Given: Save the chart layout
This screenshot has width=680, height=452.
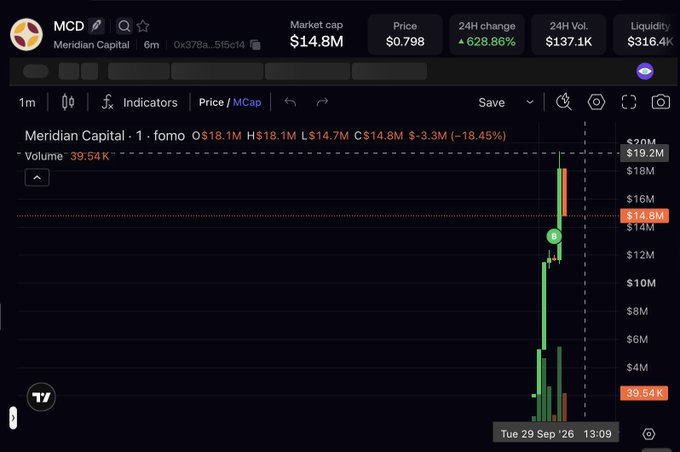Looking at the screenshot, I should tap(491, 103).
